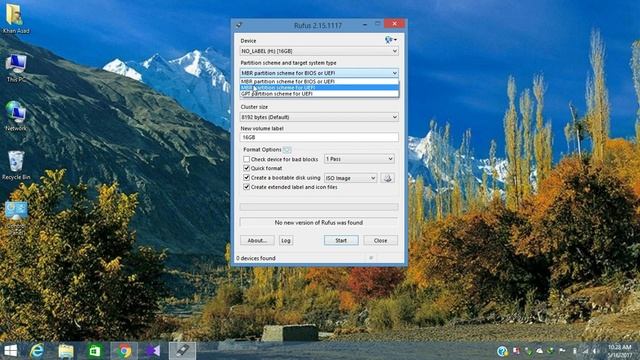Click the Close button in Rufus
The width and height of the screenshot is (640, 360).
pos(380,240)
